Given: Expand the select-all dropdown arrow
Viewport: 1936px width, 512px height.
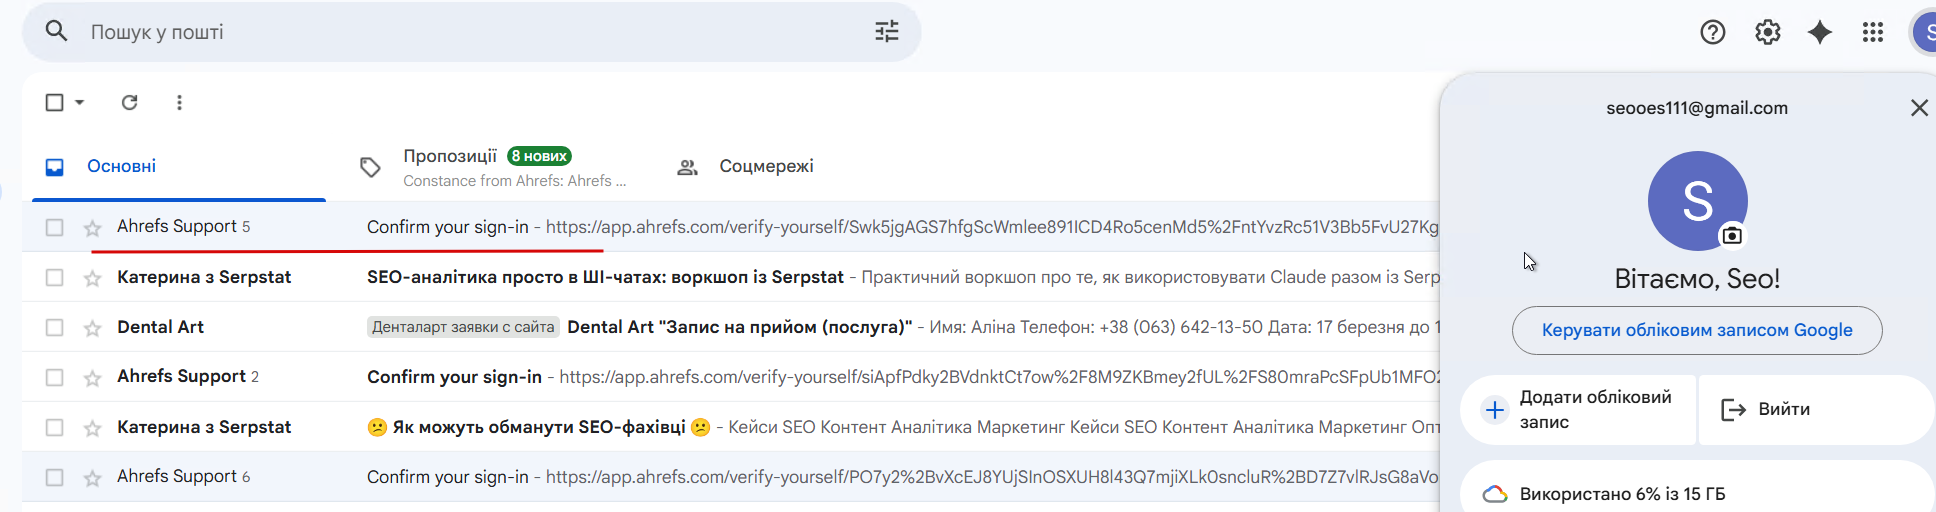Looking at the screenshot, I should (80, 102).
